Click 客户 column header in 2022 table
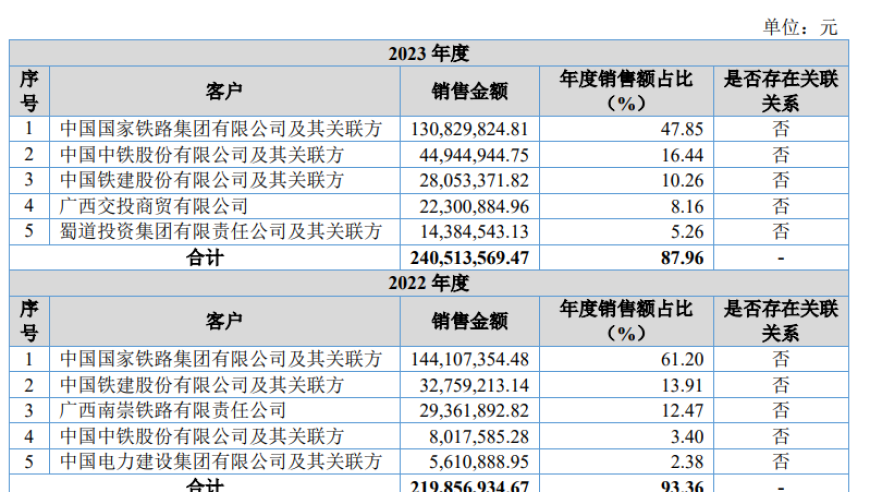The height and width of the screenshot is (492, 870). [224, 321]
